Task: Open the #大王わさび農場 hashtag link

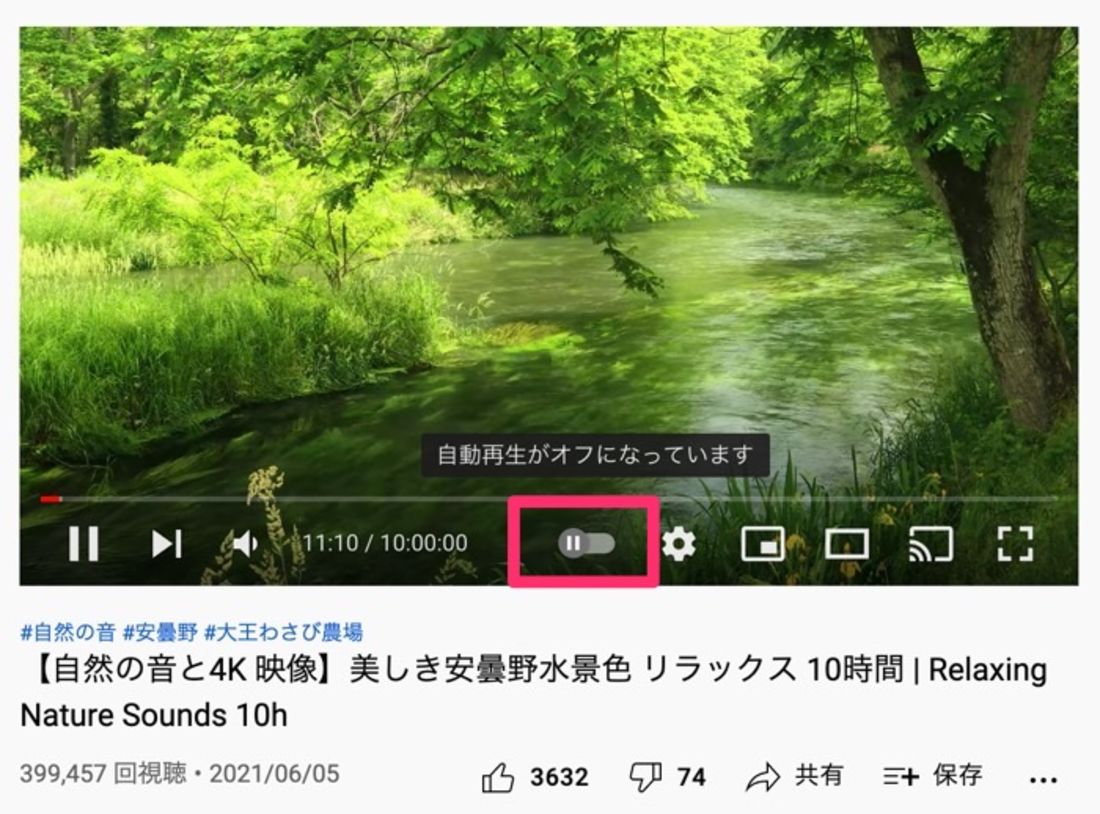Action: click(283, 632)
